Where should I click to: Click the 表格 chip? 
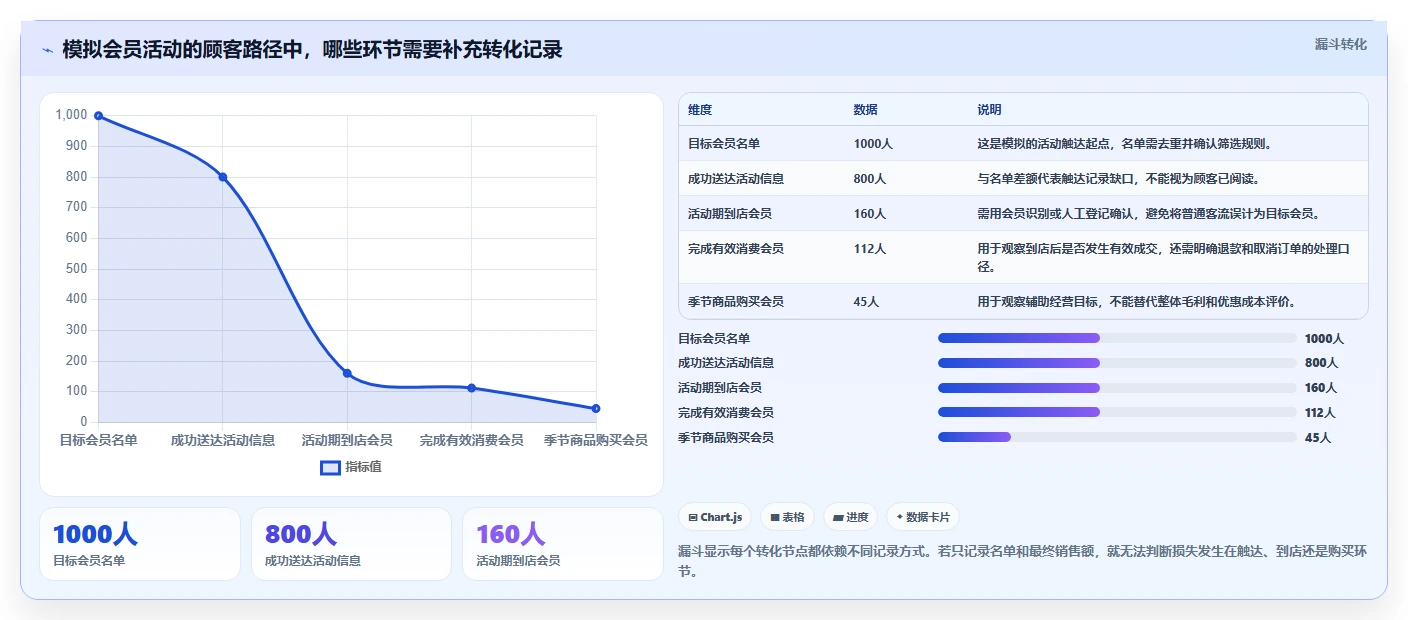[787, 517]
